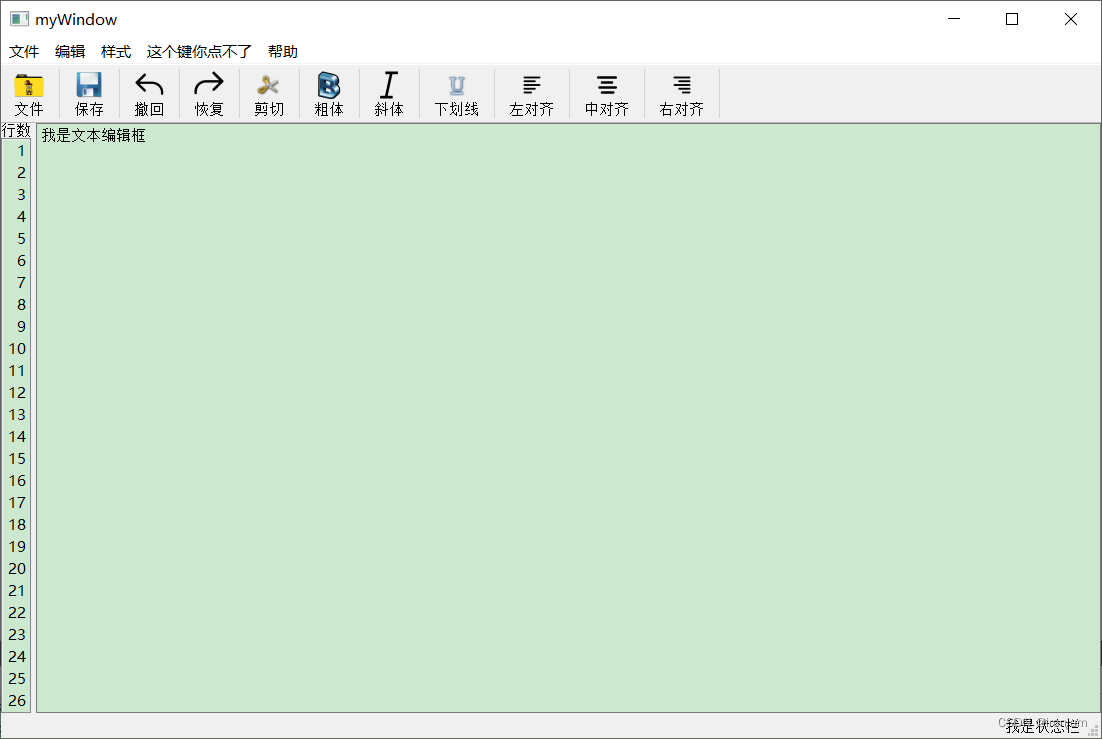This screenshot has width=1102, height=739.
Task: Select line number 10 in gutter
Action: [17, 349]
